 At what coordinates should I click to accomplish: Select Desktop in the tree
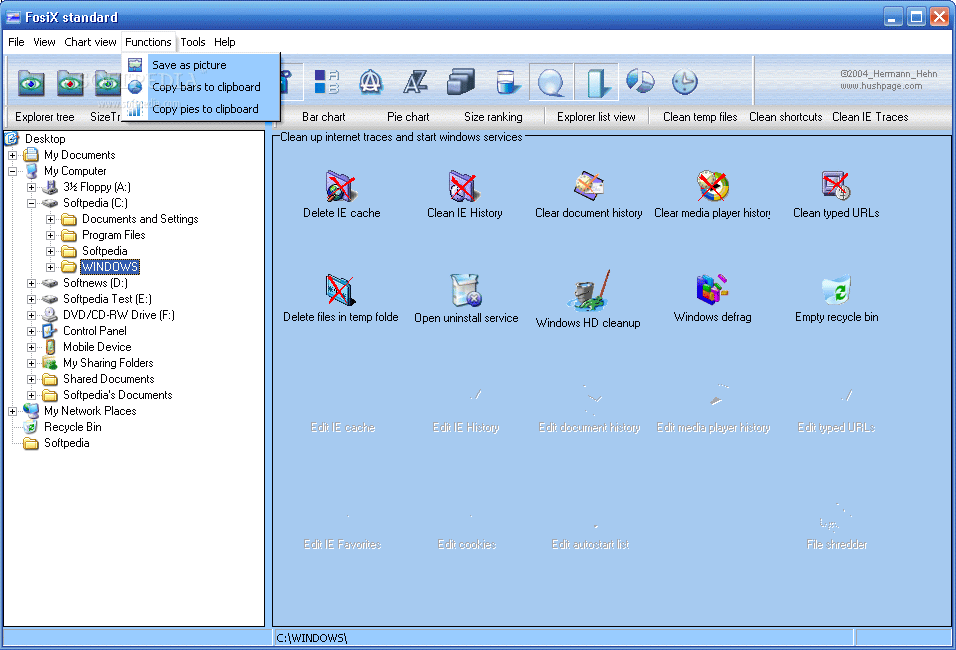tap(45, 139)
